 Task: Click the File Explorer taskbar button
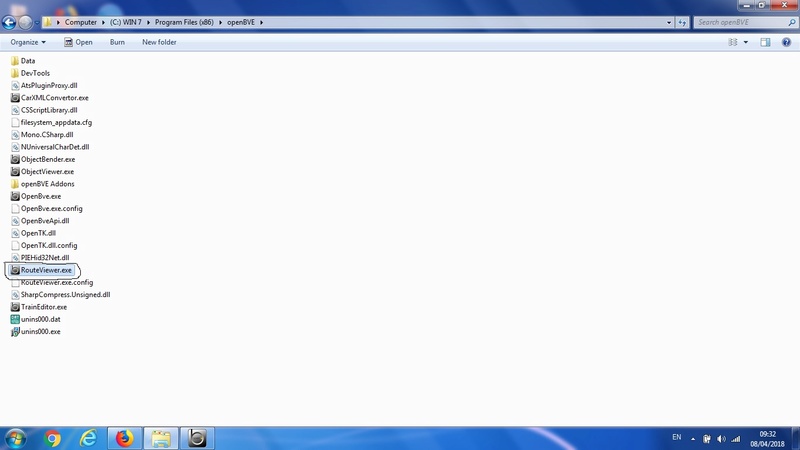pos(161,439)
